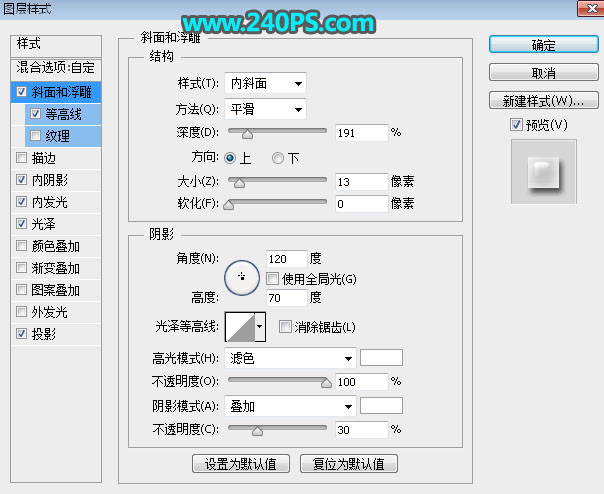Click the highlight opacity field 100
604x494 pixels.
[x=361, y=381]
